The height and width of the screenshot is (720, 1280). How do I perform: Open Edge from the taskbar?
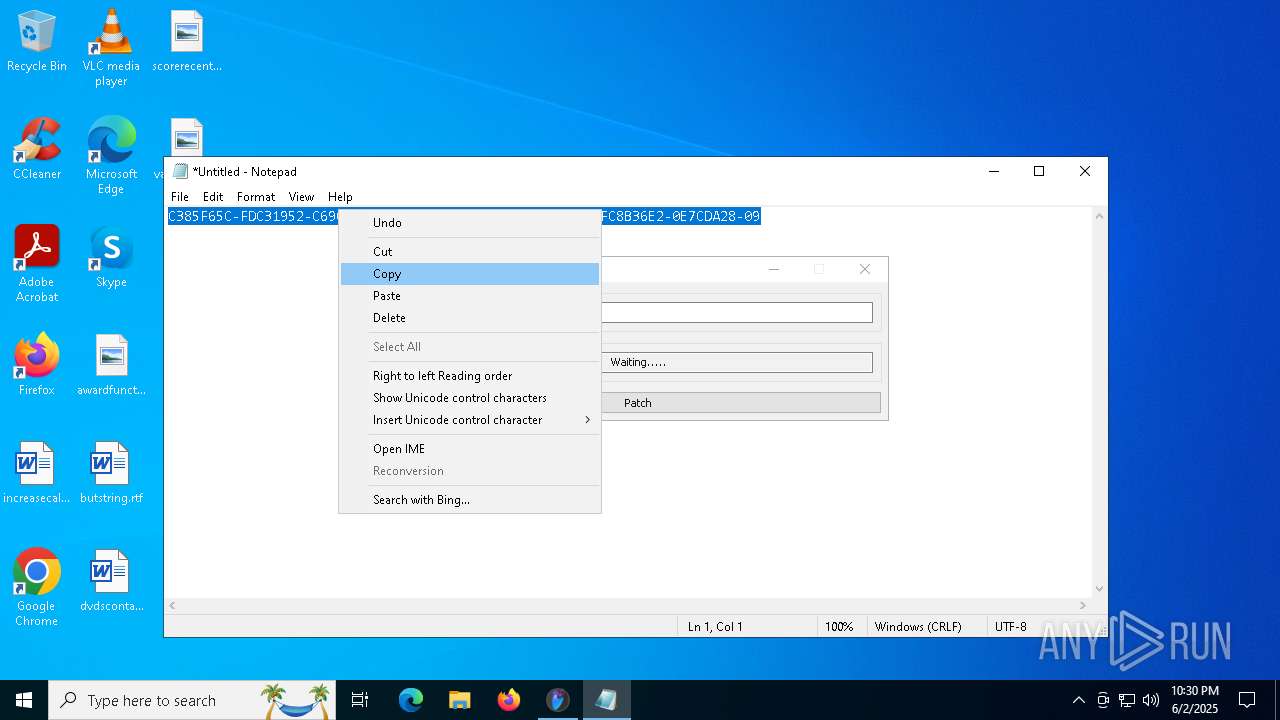pos(410,700)
